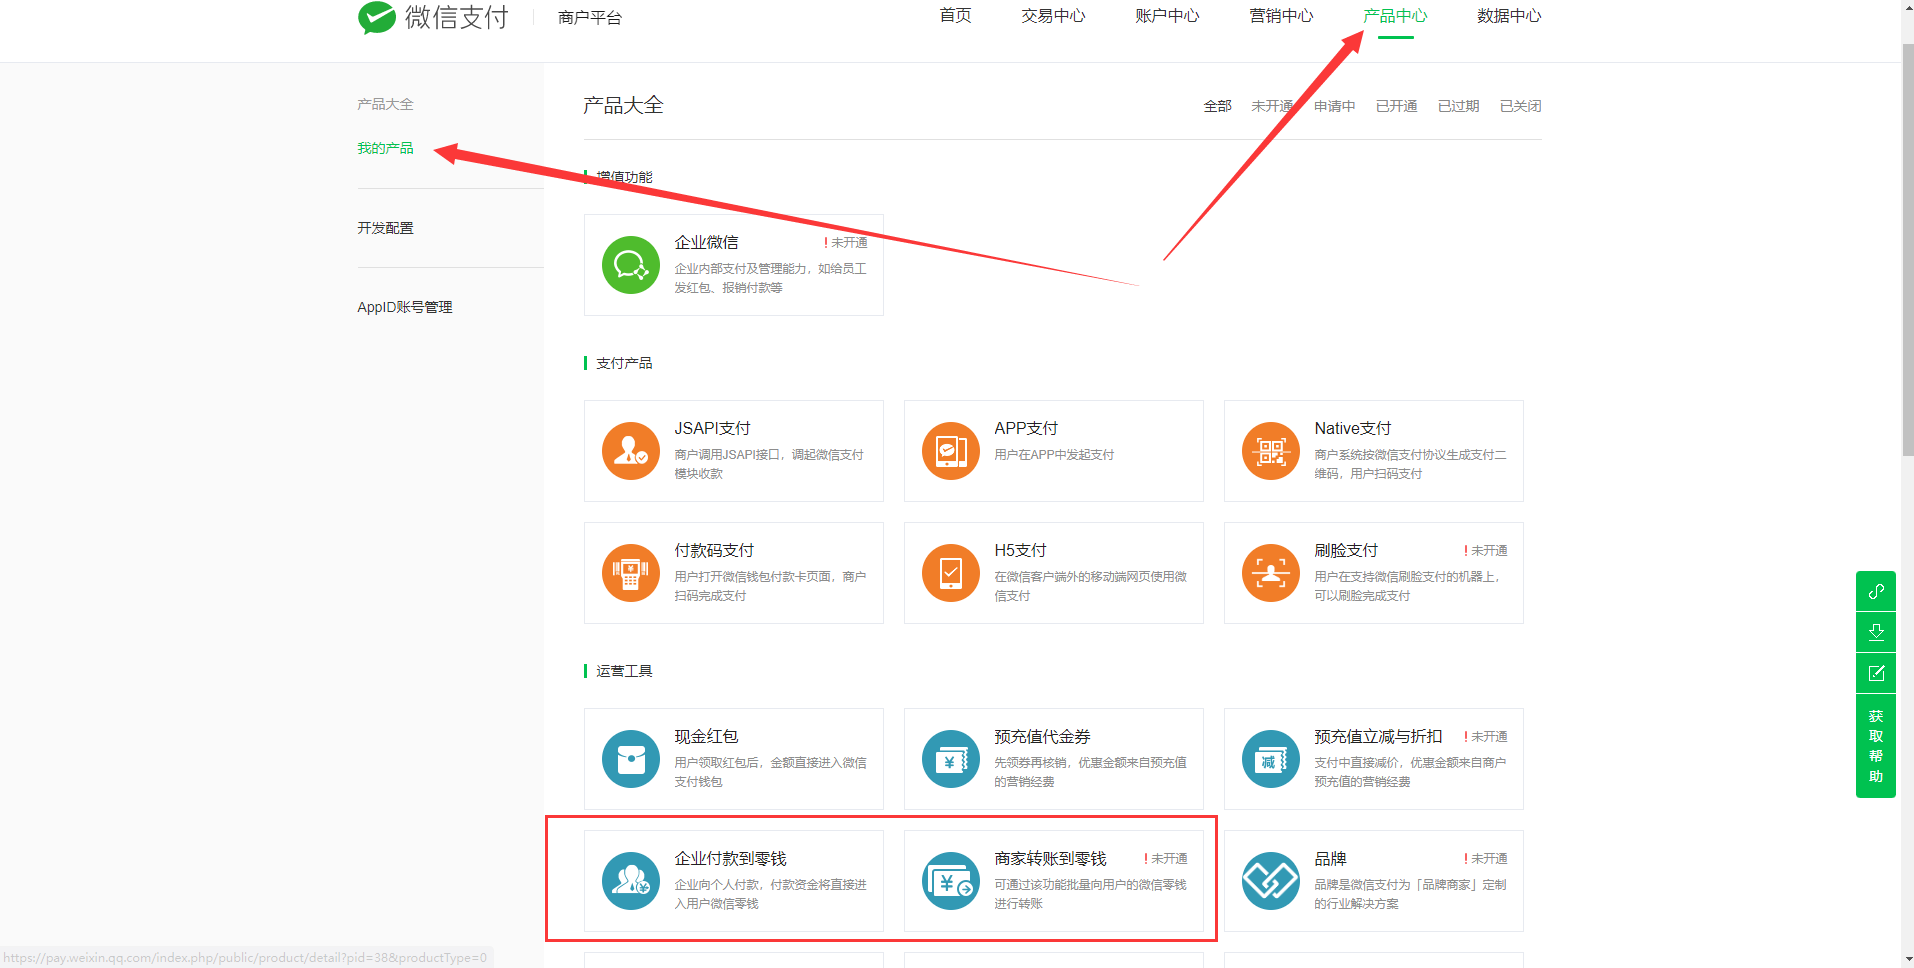Image resolution: width=1914 pixels, height=968 pixels.
Task: Click the 刷脸支付 face scan icon
Action: (x=1271, y=573)
